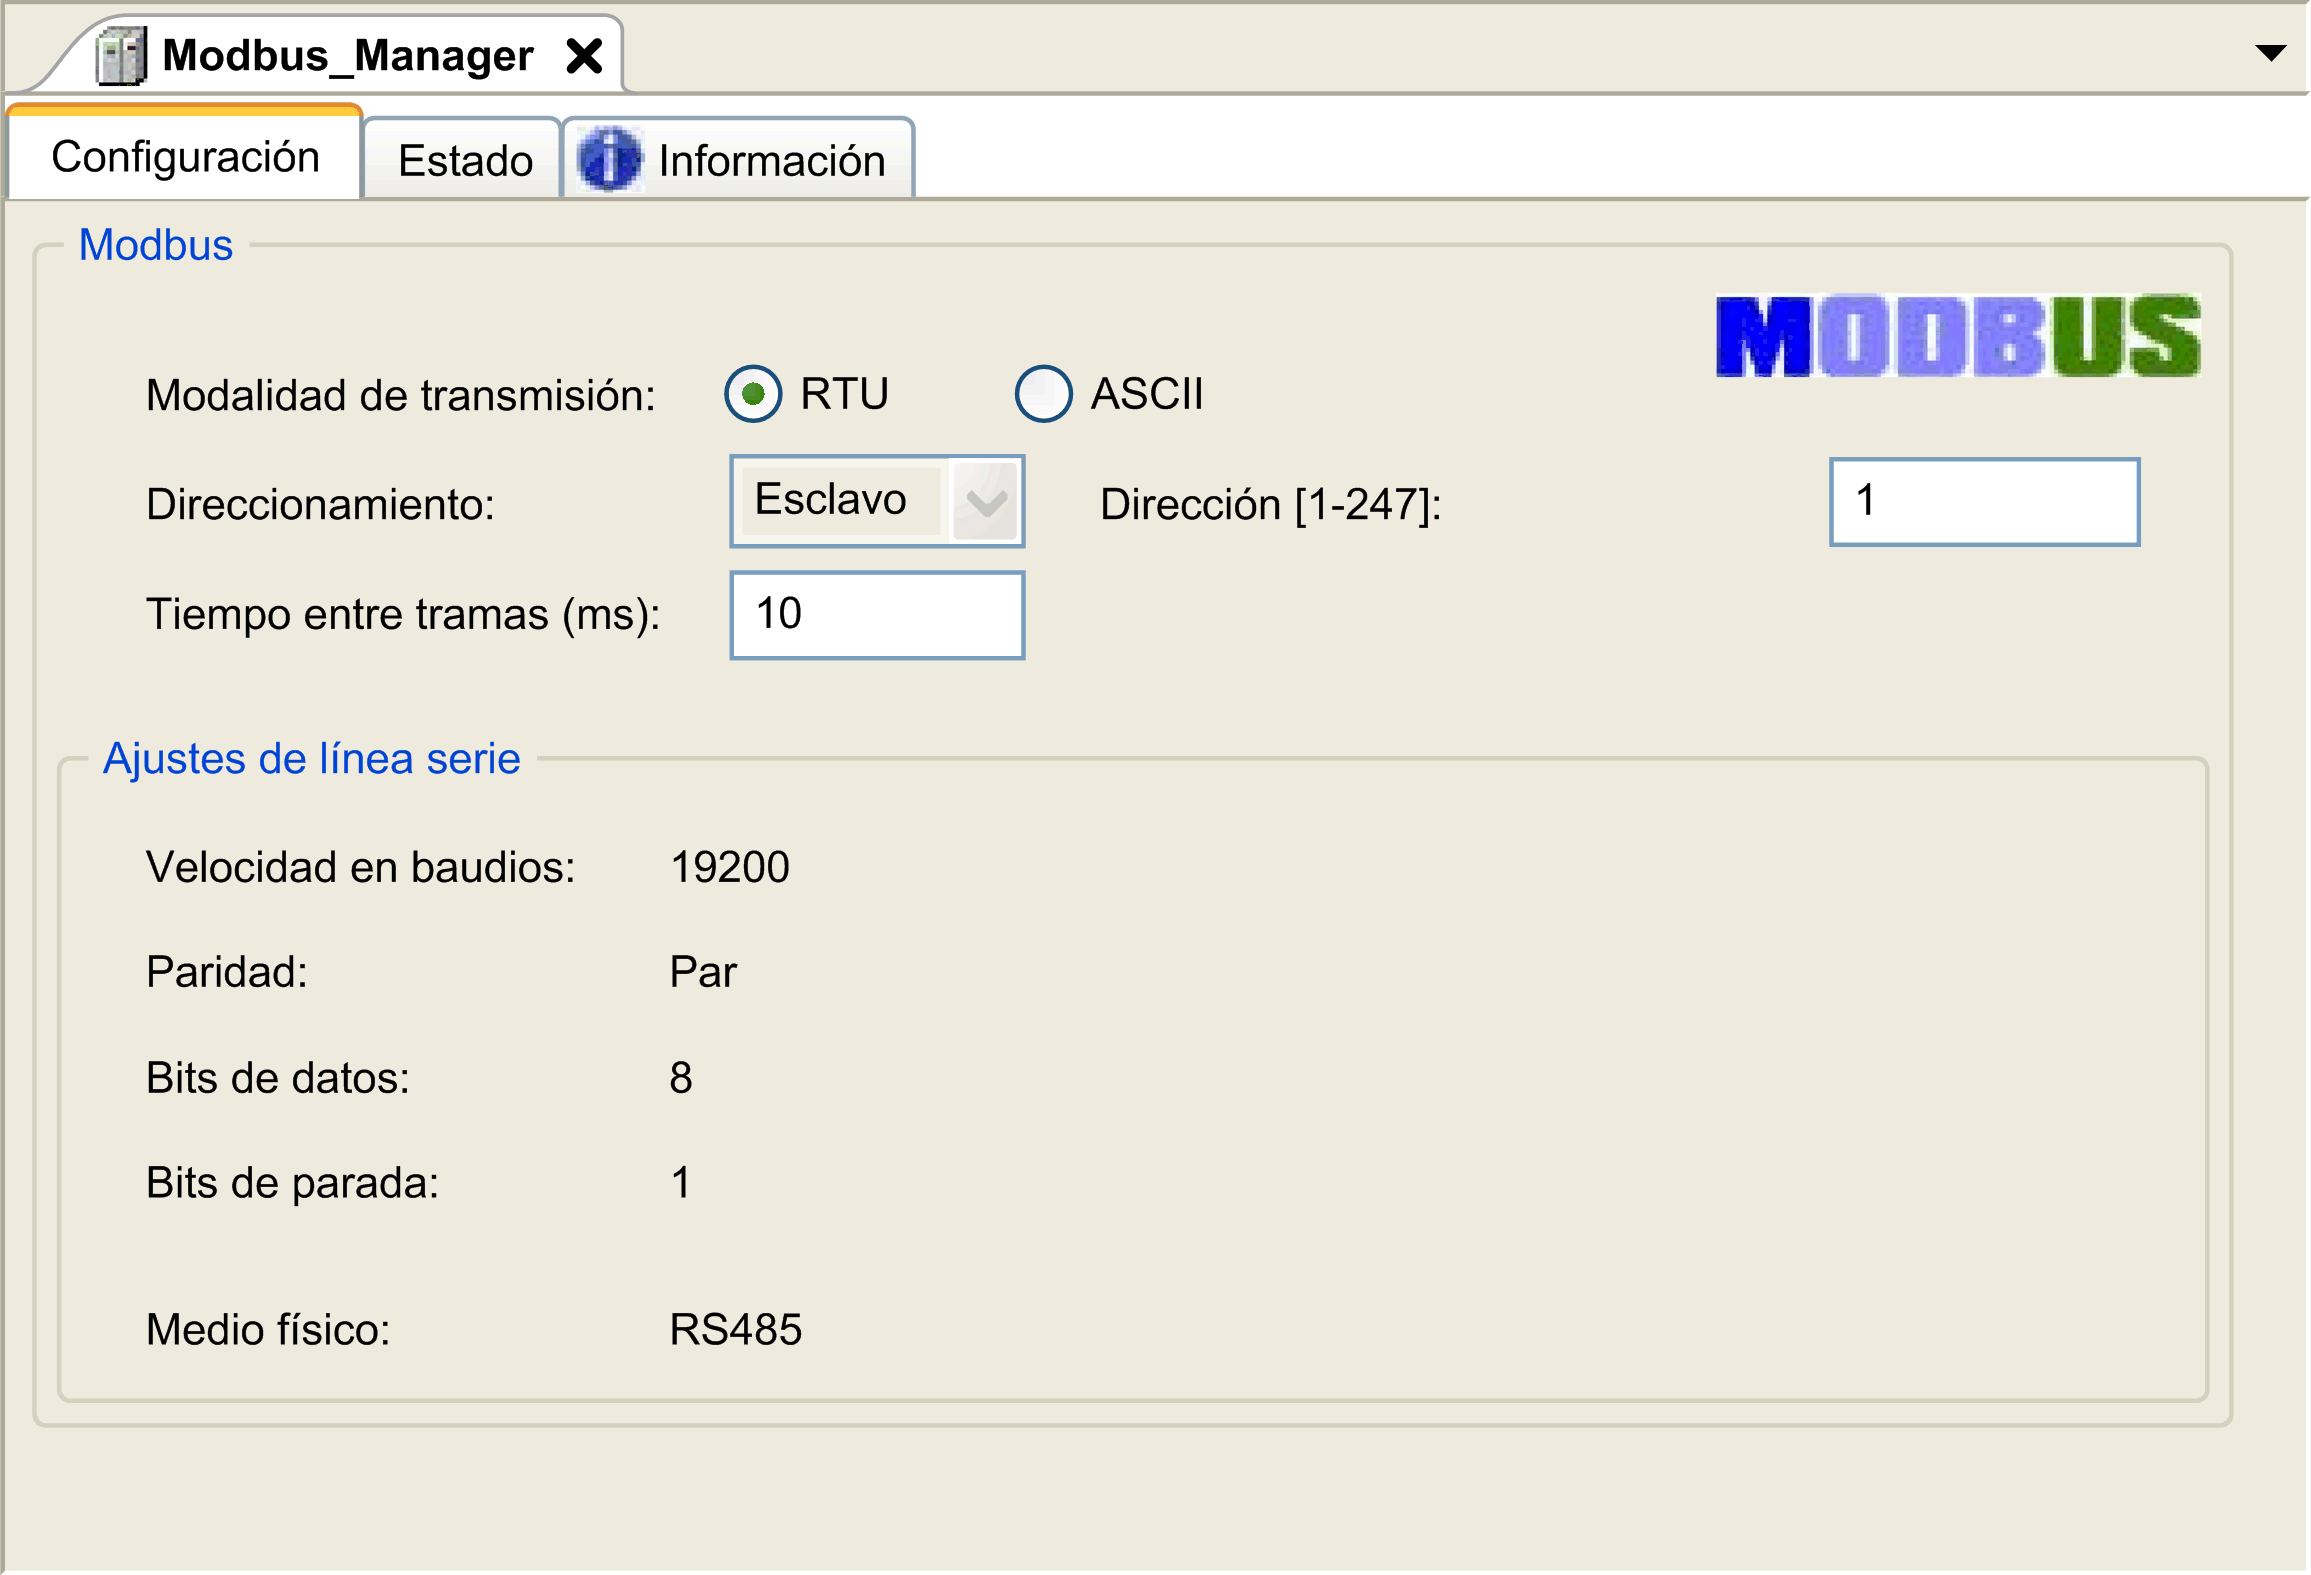Screen dimensions: 2311x1575
Task: Click the Modbus section label
Action: pyautogui.click(x=155, y=245)
